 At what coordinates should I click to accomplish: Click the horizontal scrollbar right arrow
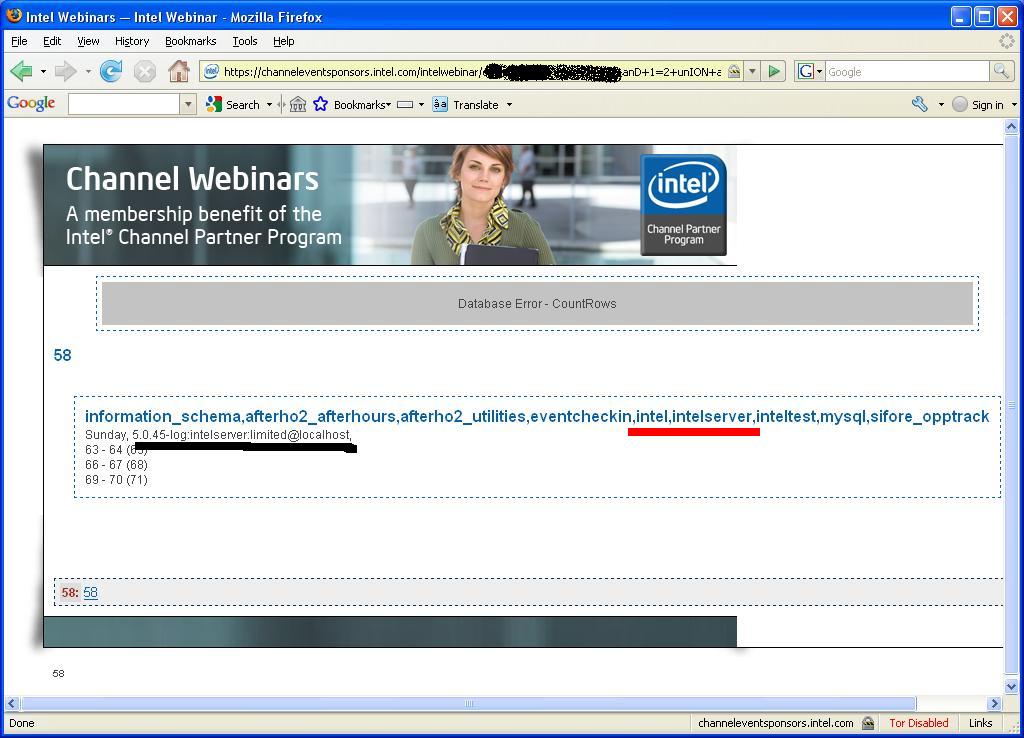point(994,703)
